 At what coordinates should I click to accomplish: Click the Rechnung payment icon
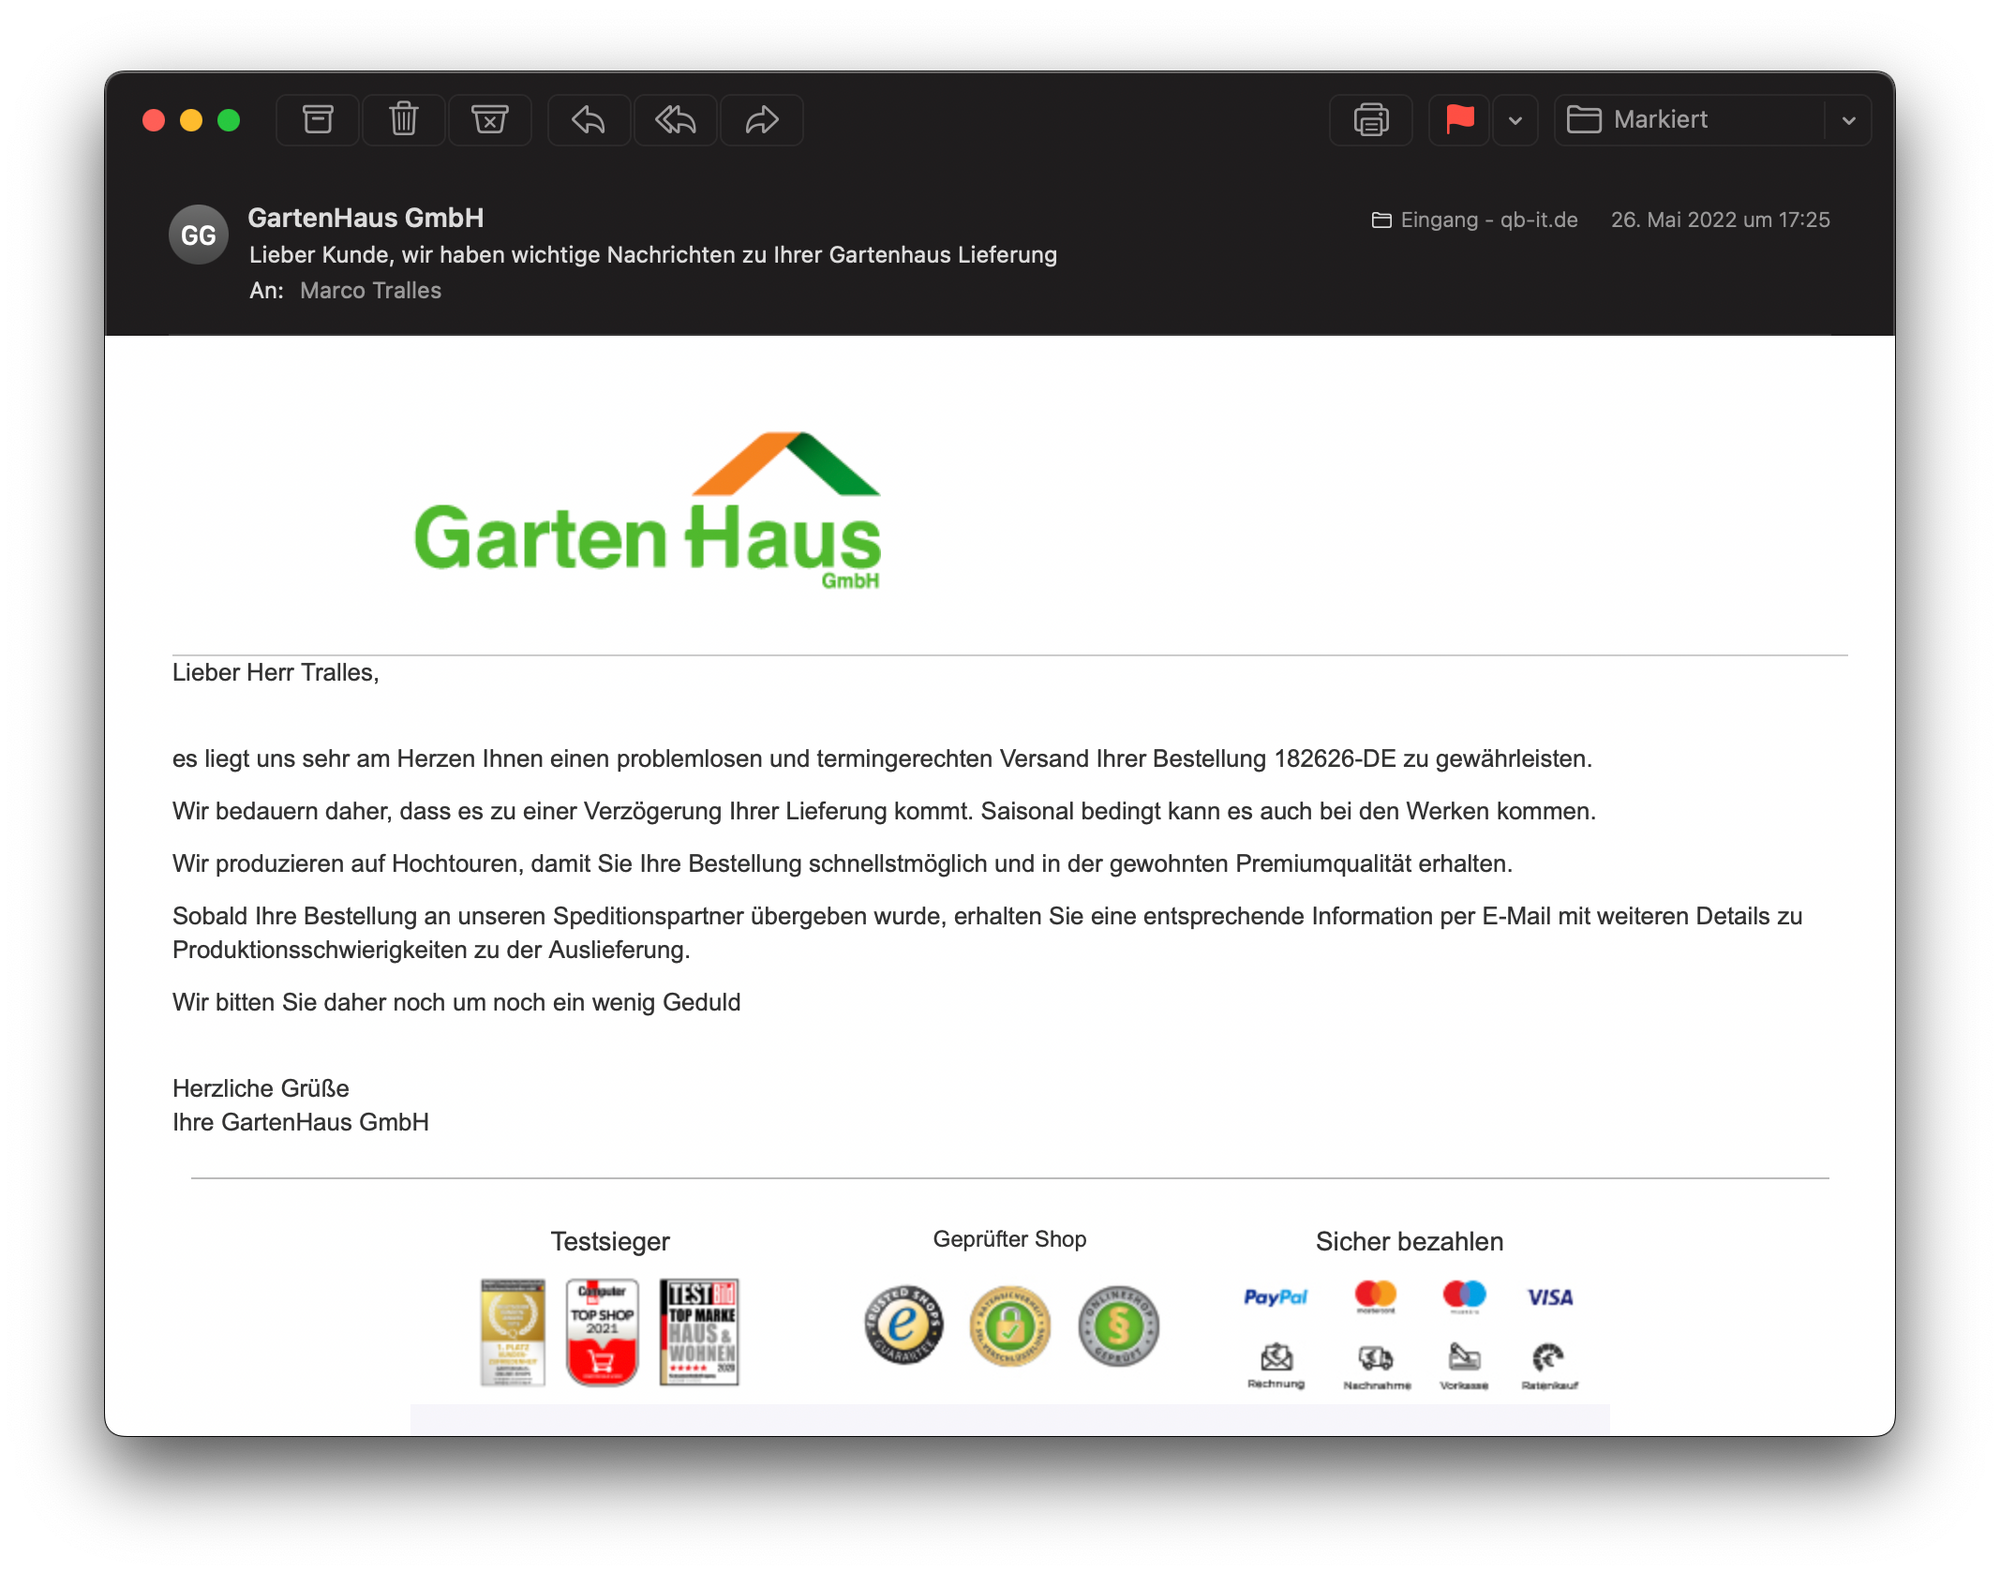tap(1276, 1366)
